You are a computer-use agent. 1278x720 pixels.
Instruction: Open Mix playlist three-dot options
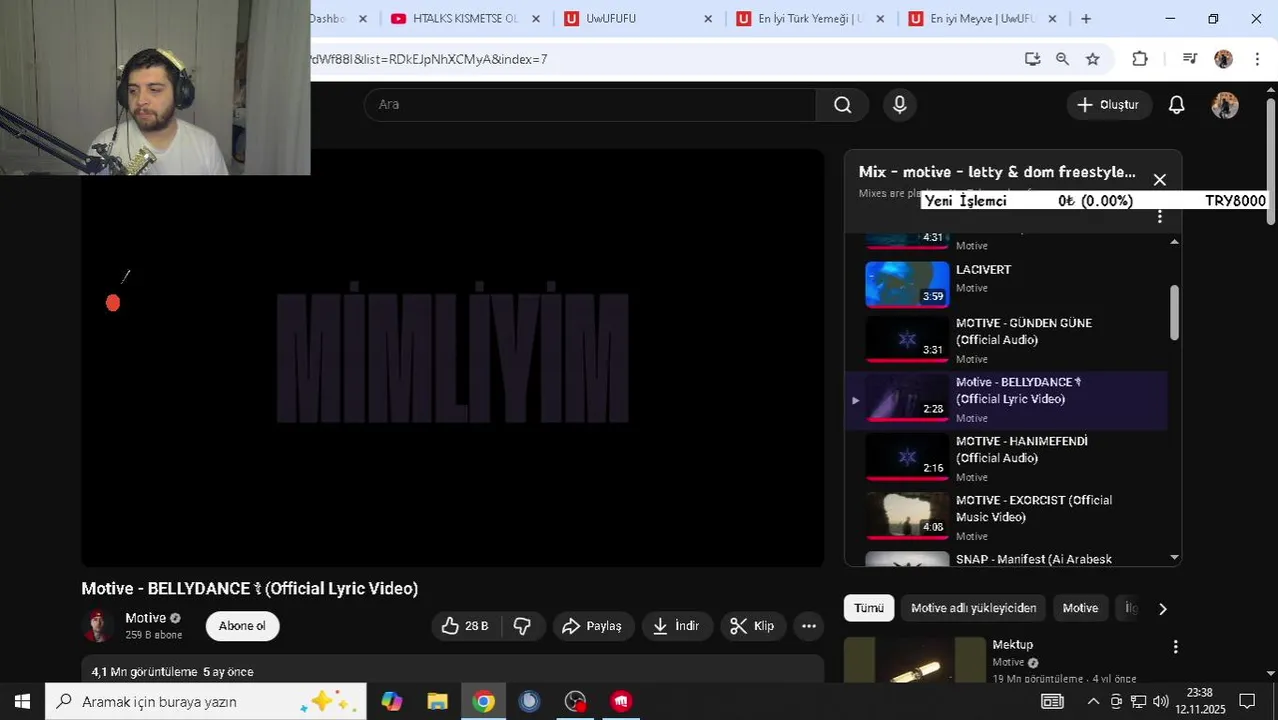(x=1160, y=217)
